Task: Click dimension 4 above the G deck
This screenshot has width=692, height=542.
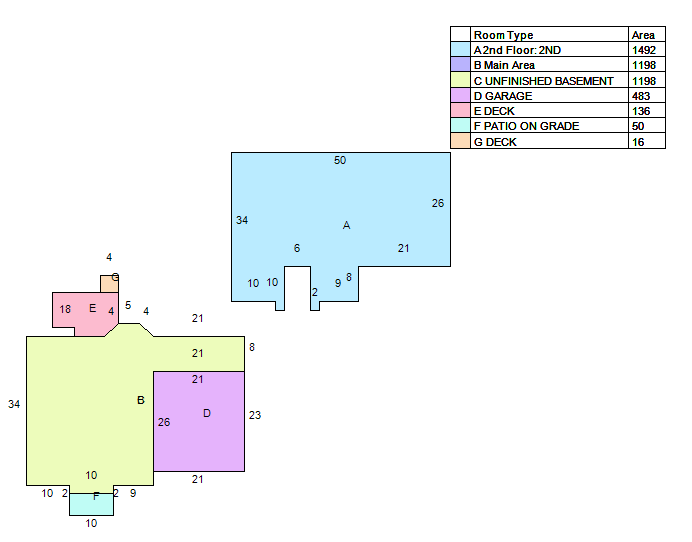Action: pyautogui.click(x=109, y=257)
